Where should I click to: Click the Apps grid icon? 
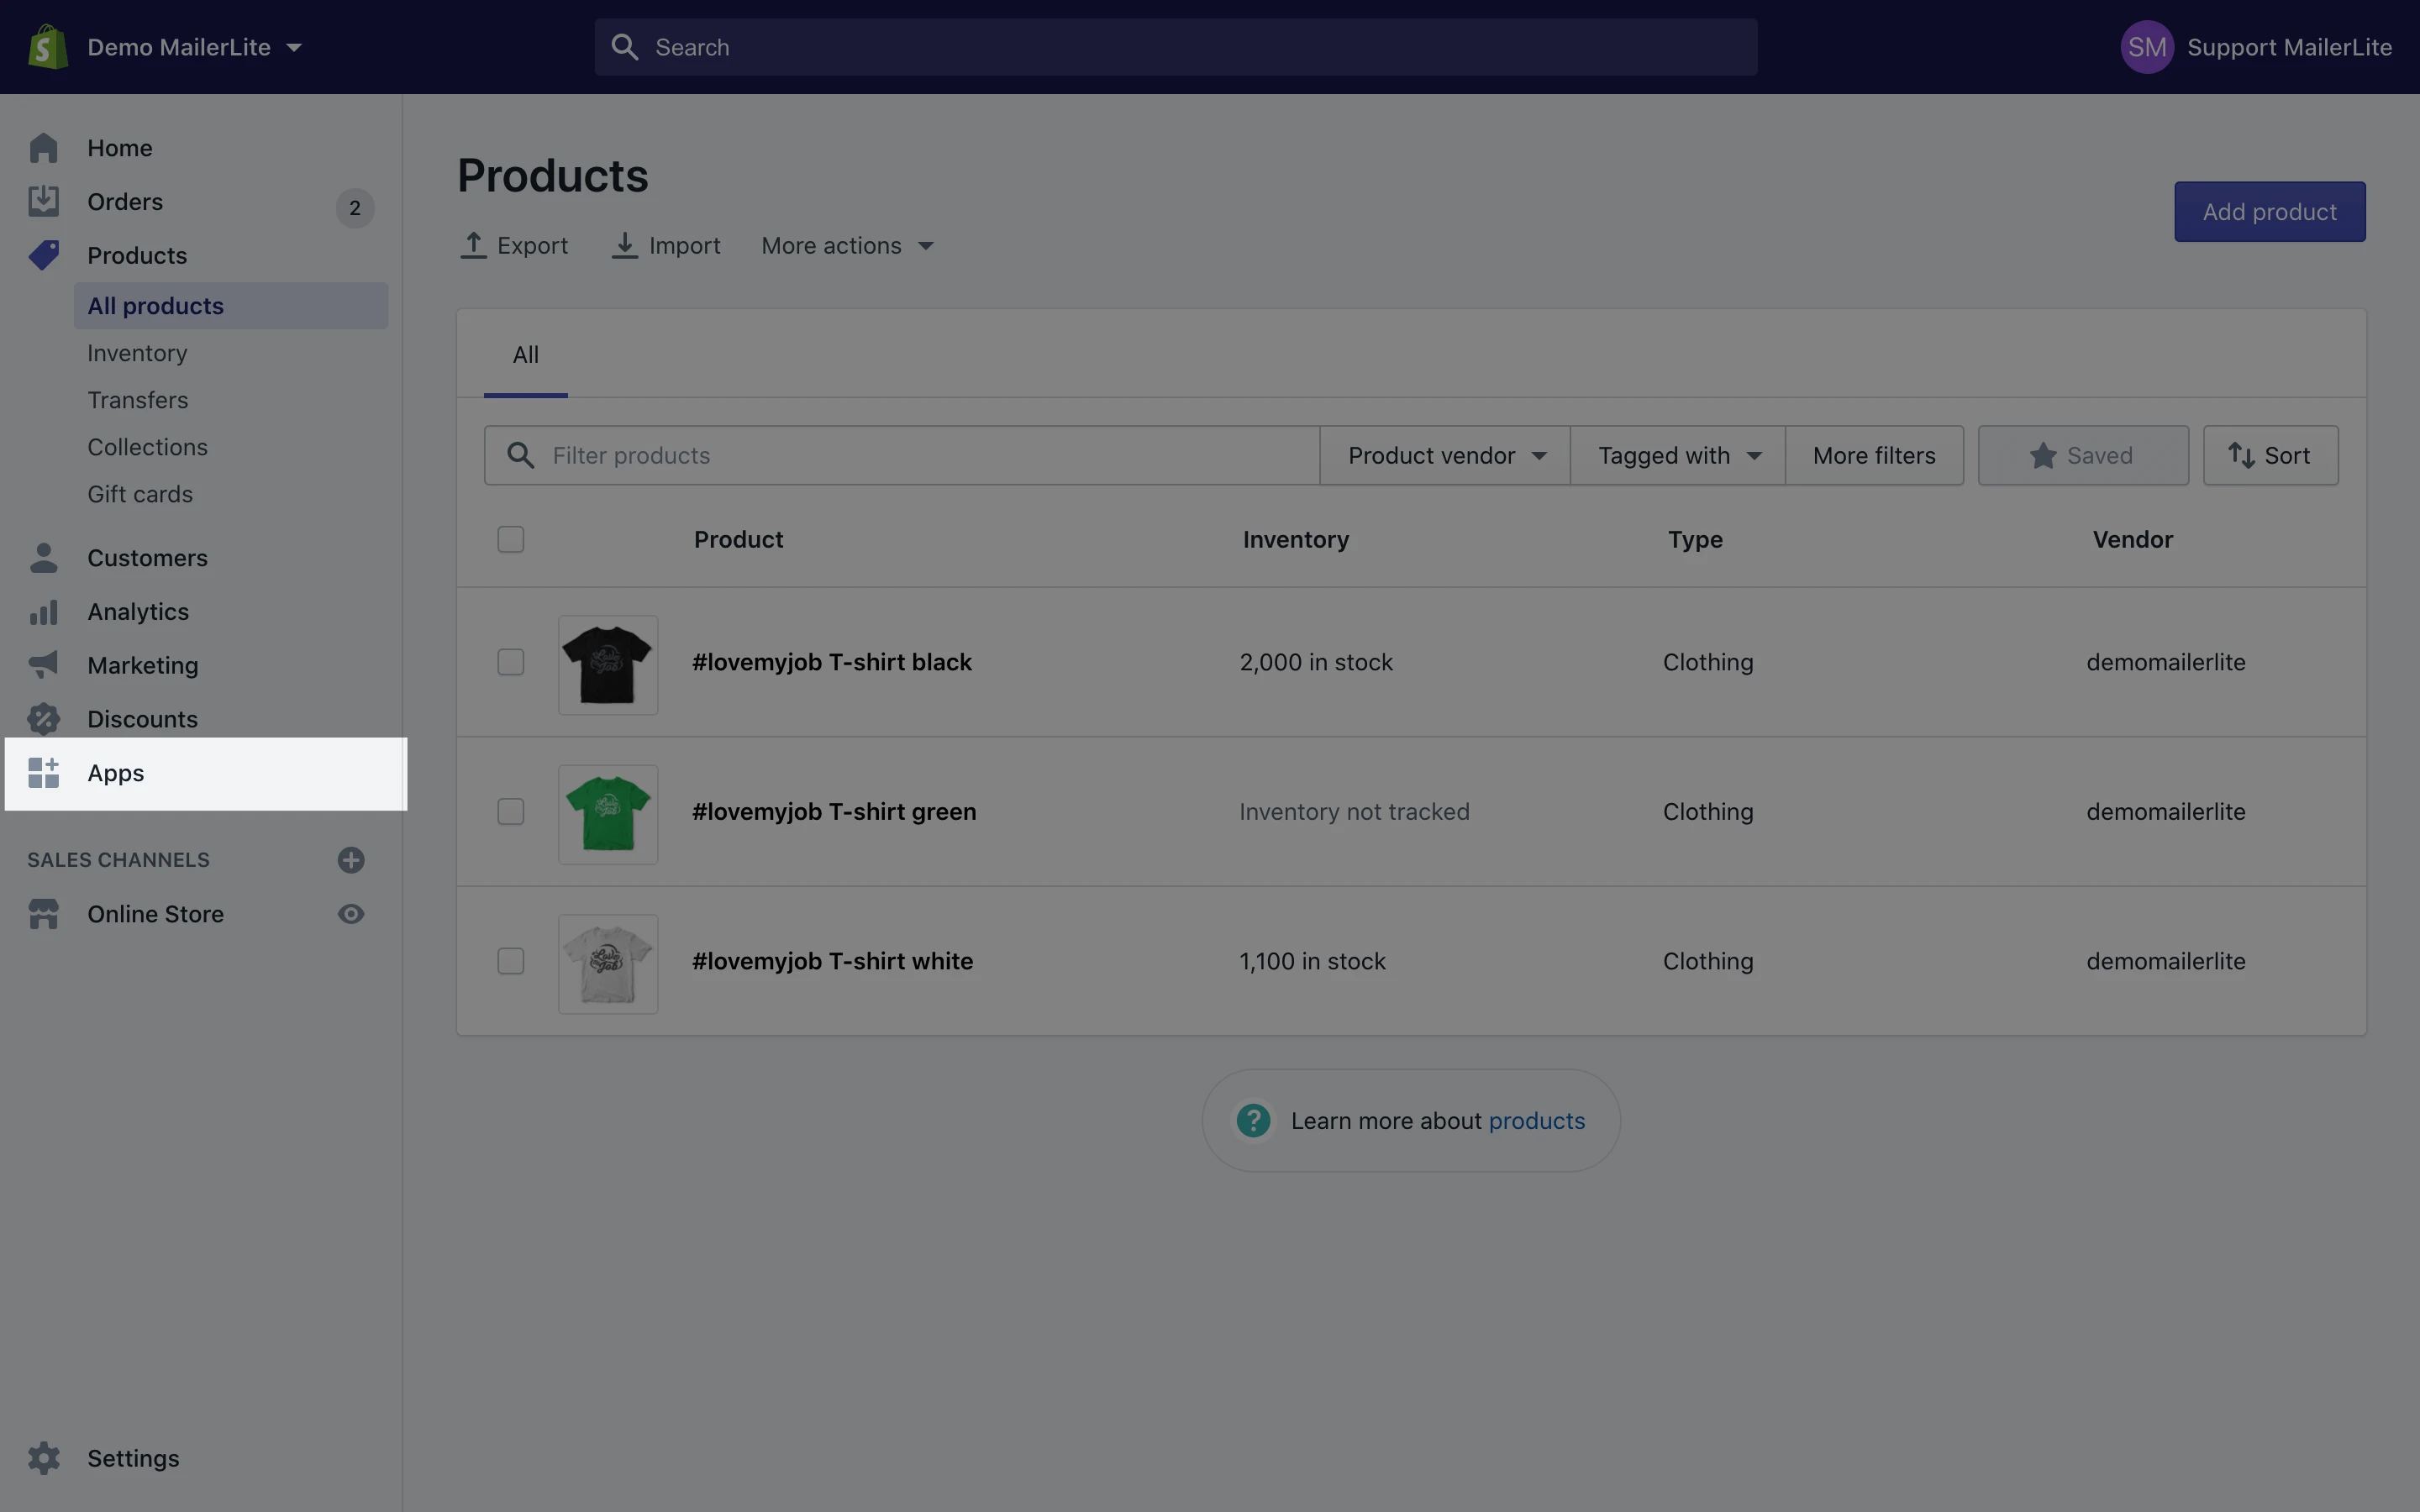pyautogui.click(x=44, y=773)
